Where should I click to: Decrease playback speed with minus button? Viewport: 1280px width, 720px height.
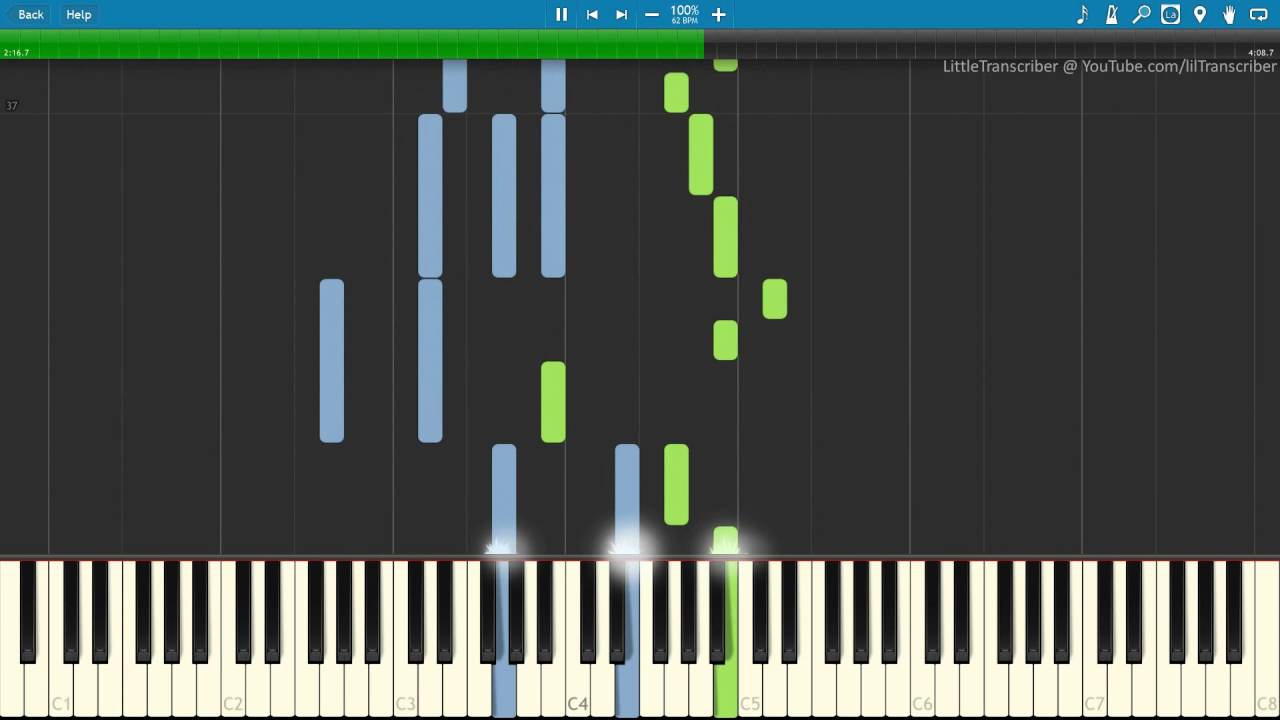(x=652, y=14)
